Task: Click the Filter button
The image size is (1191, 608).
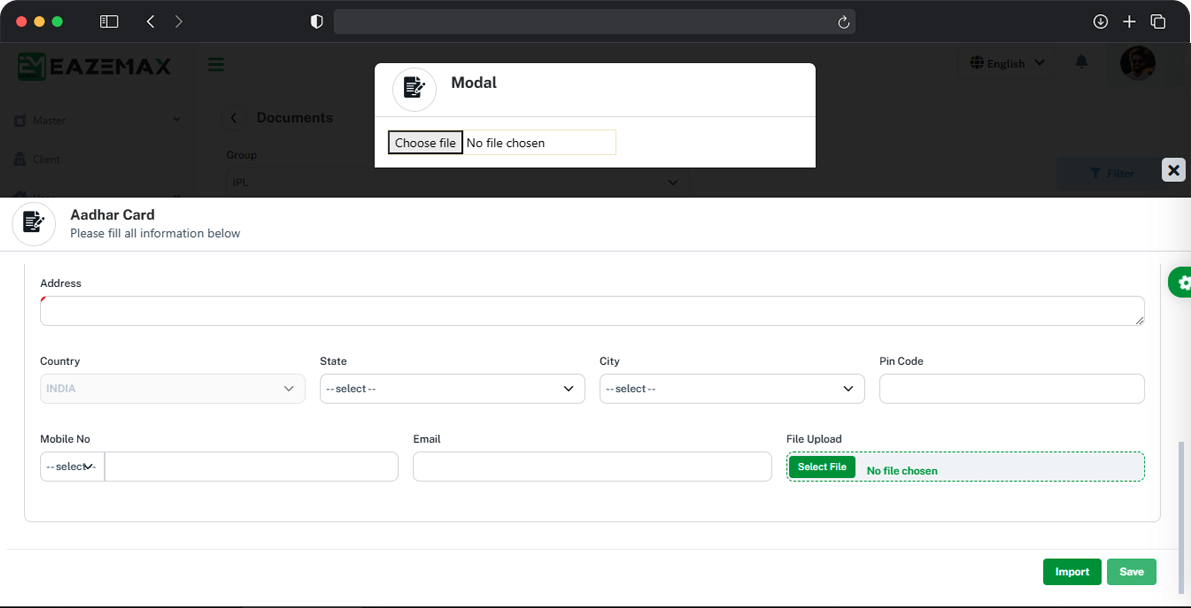Action: point(1111,173)
